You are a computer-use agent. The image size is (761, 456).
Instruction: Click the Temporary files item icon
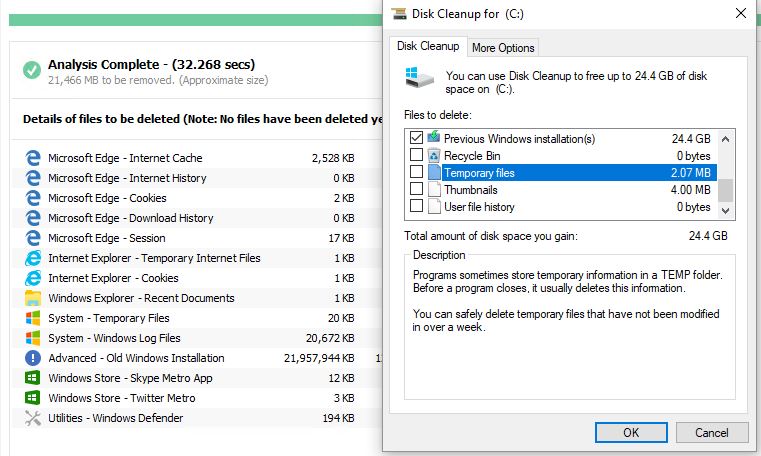[x=434, y=172]
